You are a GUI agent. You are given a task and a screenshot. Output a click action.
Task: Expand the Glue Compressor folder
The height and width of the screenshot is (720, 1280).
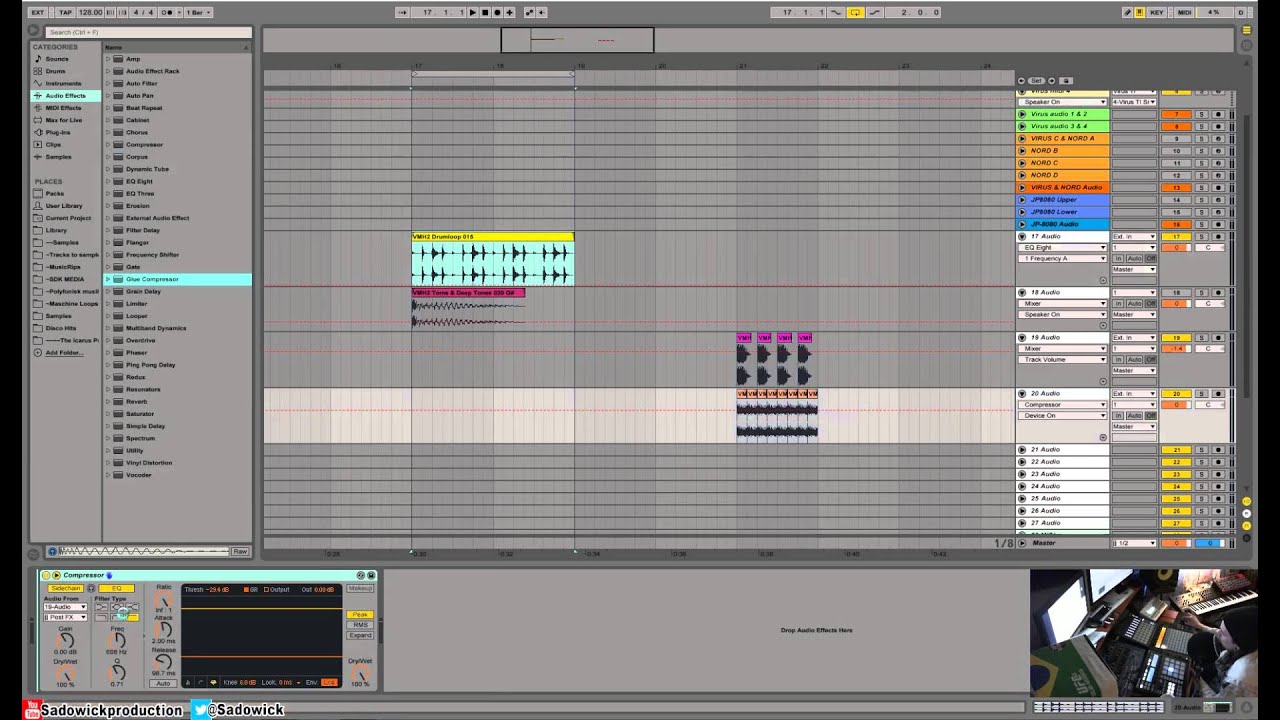pyautogui.click(x=108, y=279)
